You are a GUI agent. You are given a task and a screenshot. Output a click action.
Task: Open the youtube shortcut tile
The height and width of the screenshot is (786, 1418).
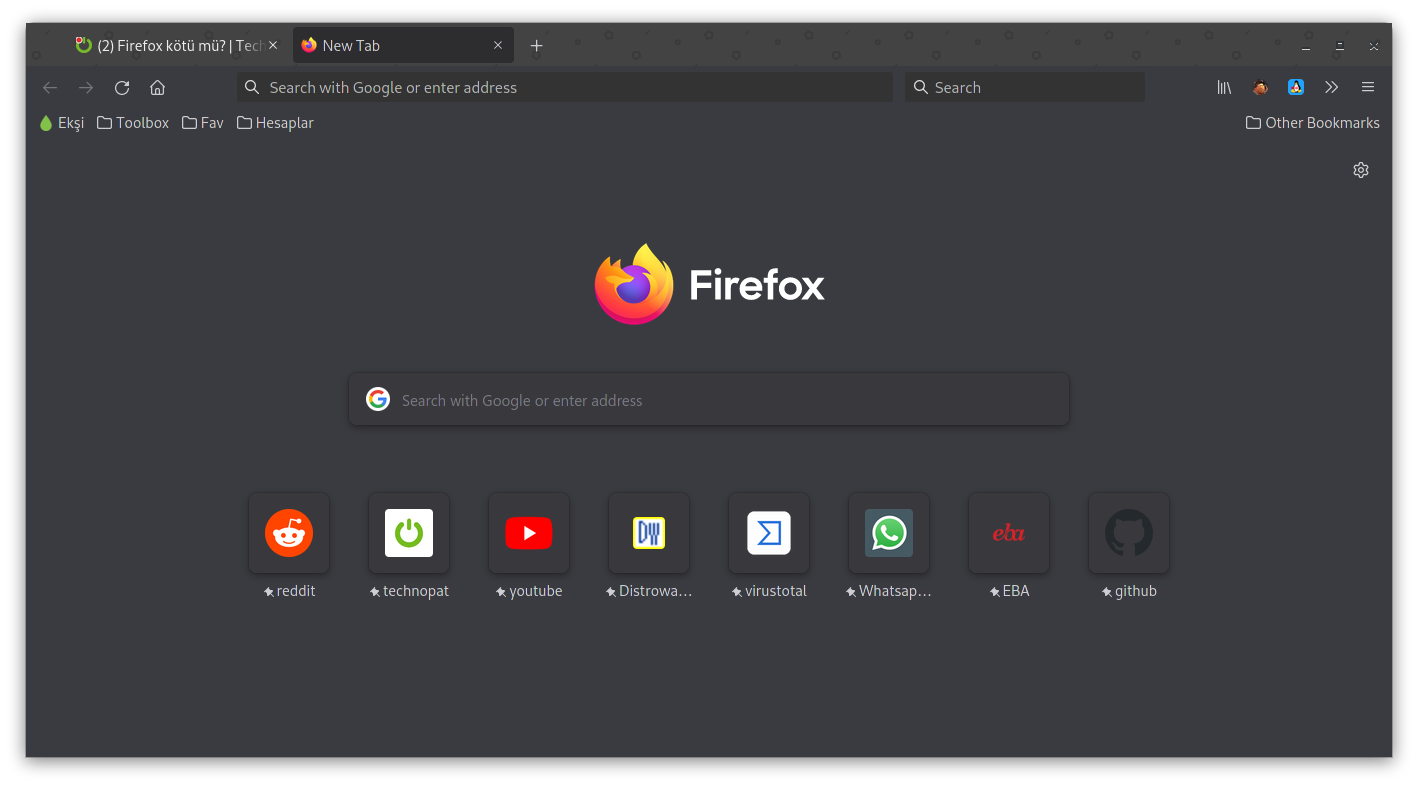(529, 533)
